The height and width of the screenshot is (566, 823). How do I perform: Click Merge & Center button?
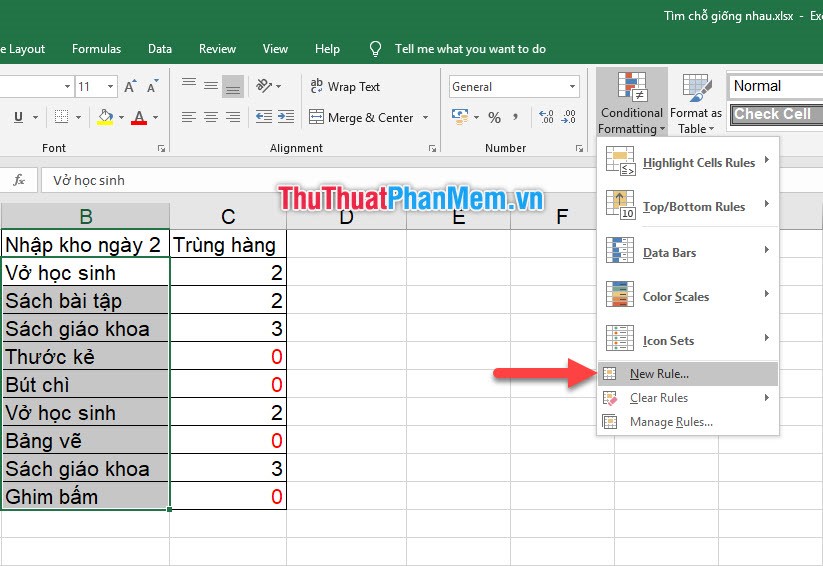click(361, 117)
